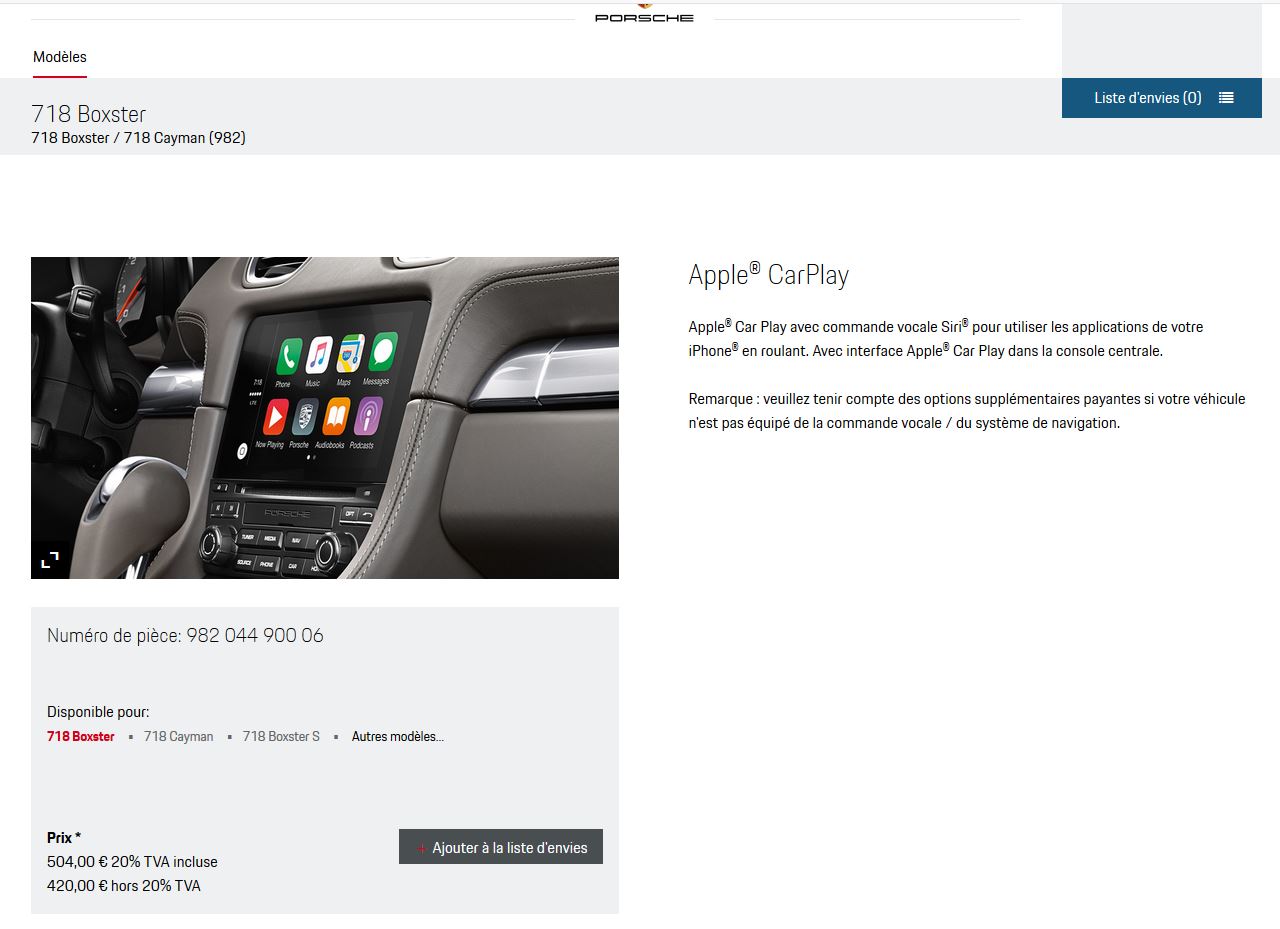This screenshot has width=1280, height=929.
Task: Click the Disponible pour: label
Action: (x=98, y=712)
